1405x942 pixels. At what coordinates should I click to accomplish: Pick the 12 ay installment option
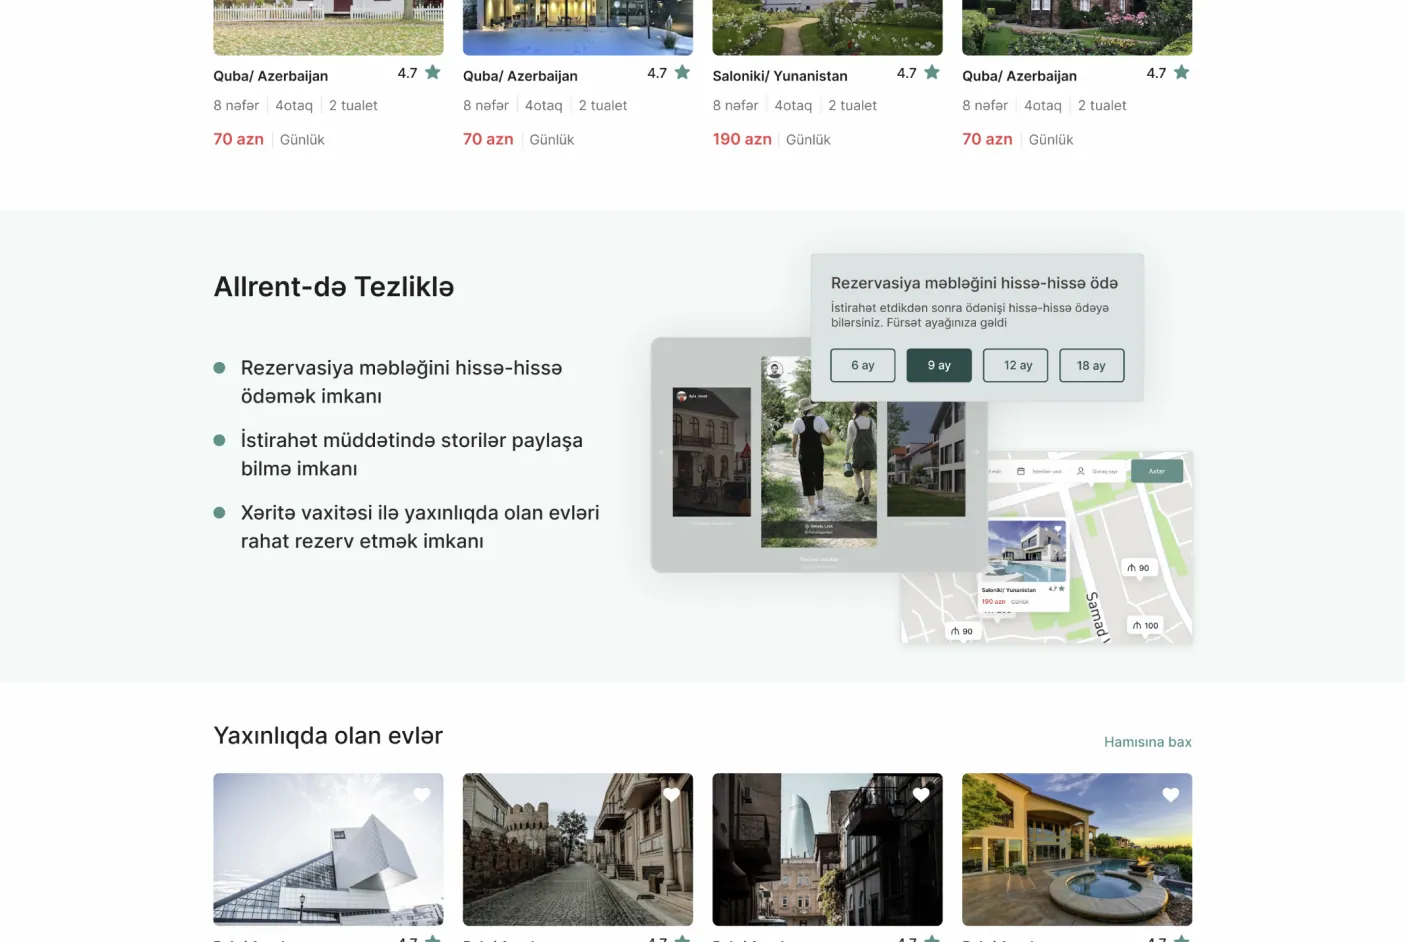tap(1016, 365)
